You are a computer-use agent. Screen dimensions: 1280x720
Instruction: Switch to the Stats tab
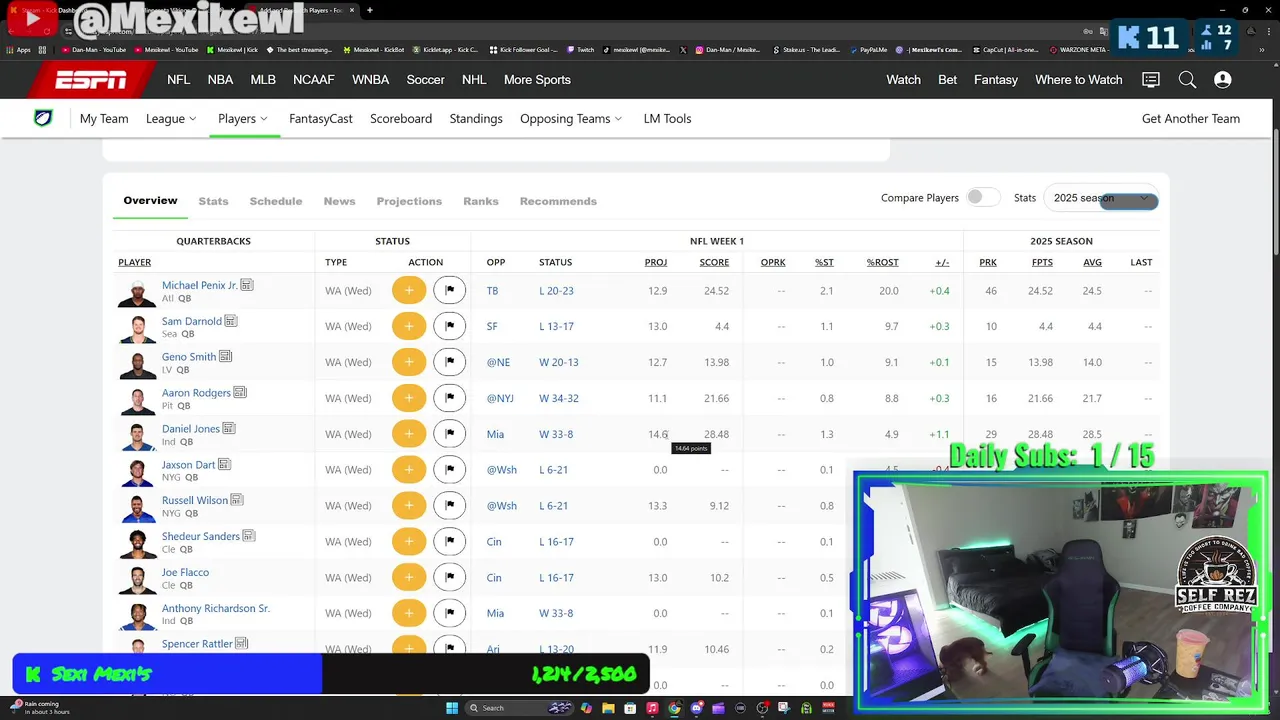tap(213, 201)
